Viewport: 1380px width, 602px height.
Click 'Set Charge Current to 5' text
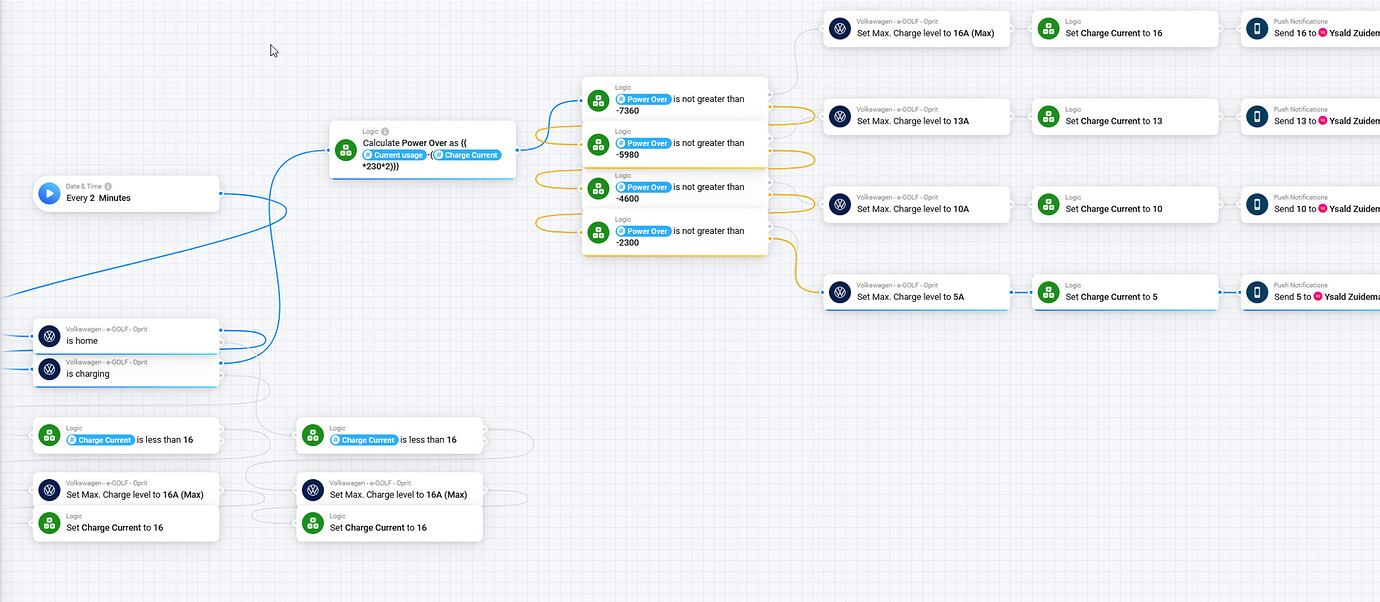(x=1112, y=297)
